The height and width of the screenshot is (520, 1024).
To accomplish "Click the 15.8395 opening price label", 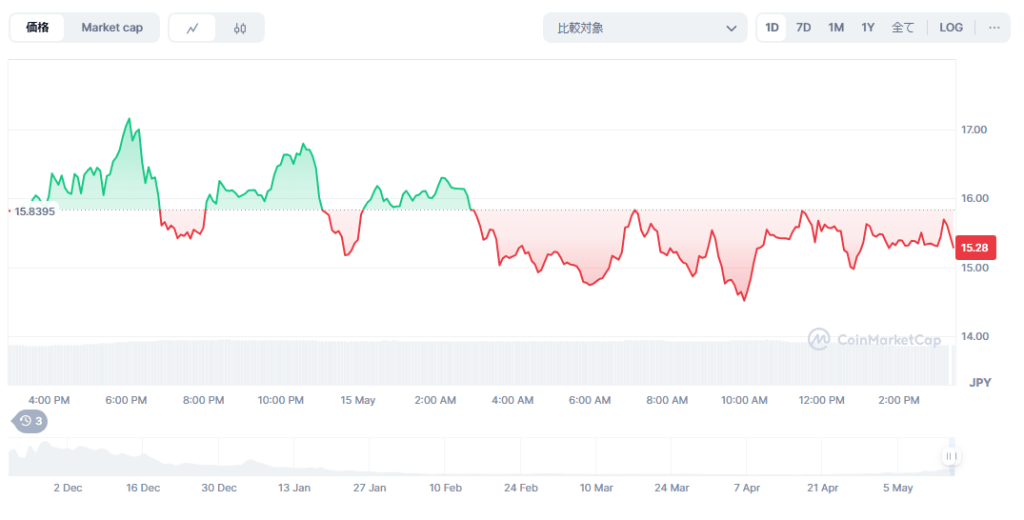I will point(34,211).
